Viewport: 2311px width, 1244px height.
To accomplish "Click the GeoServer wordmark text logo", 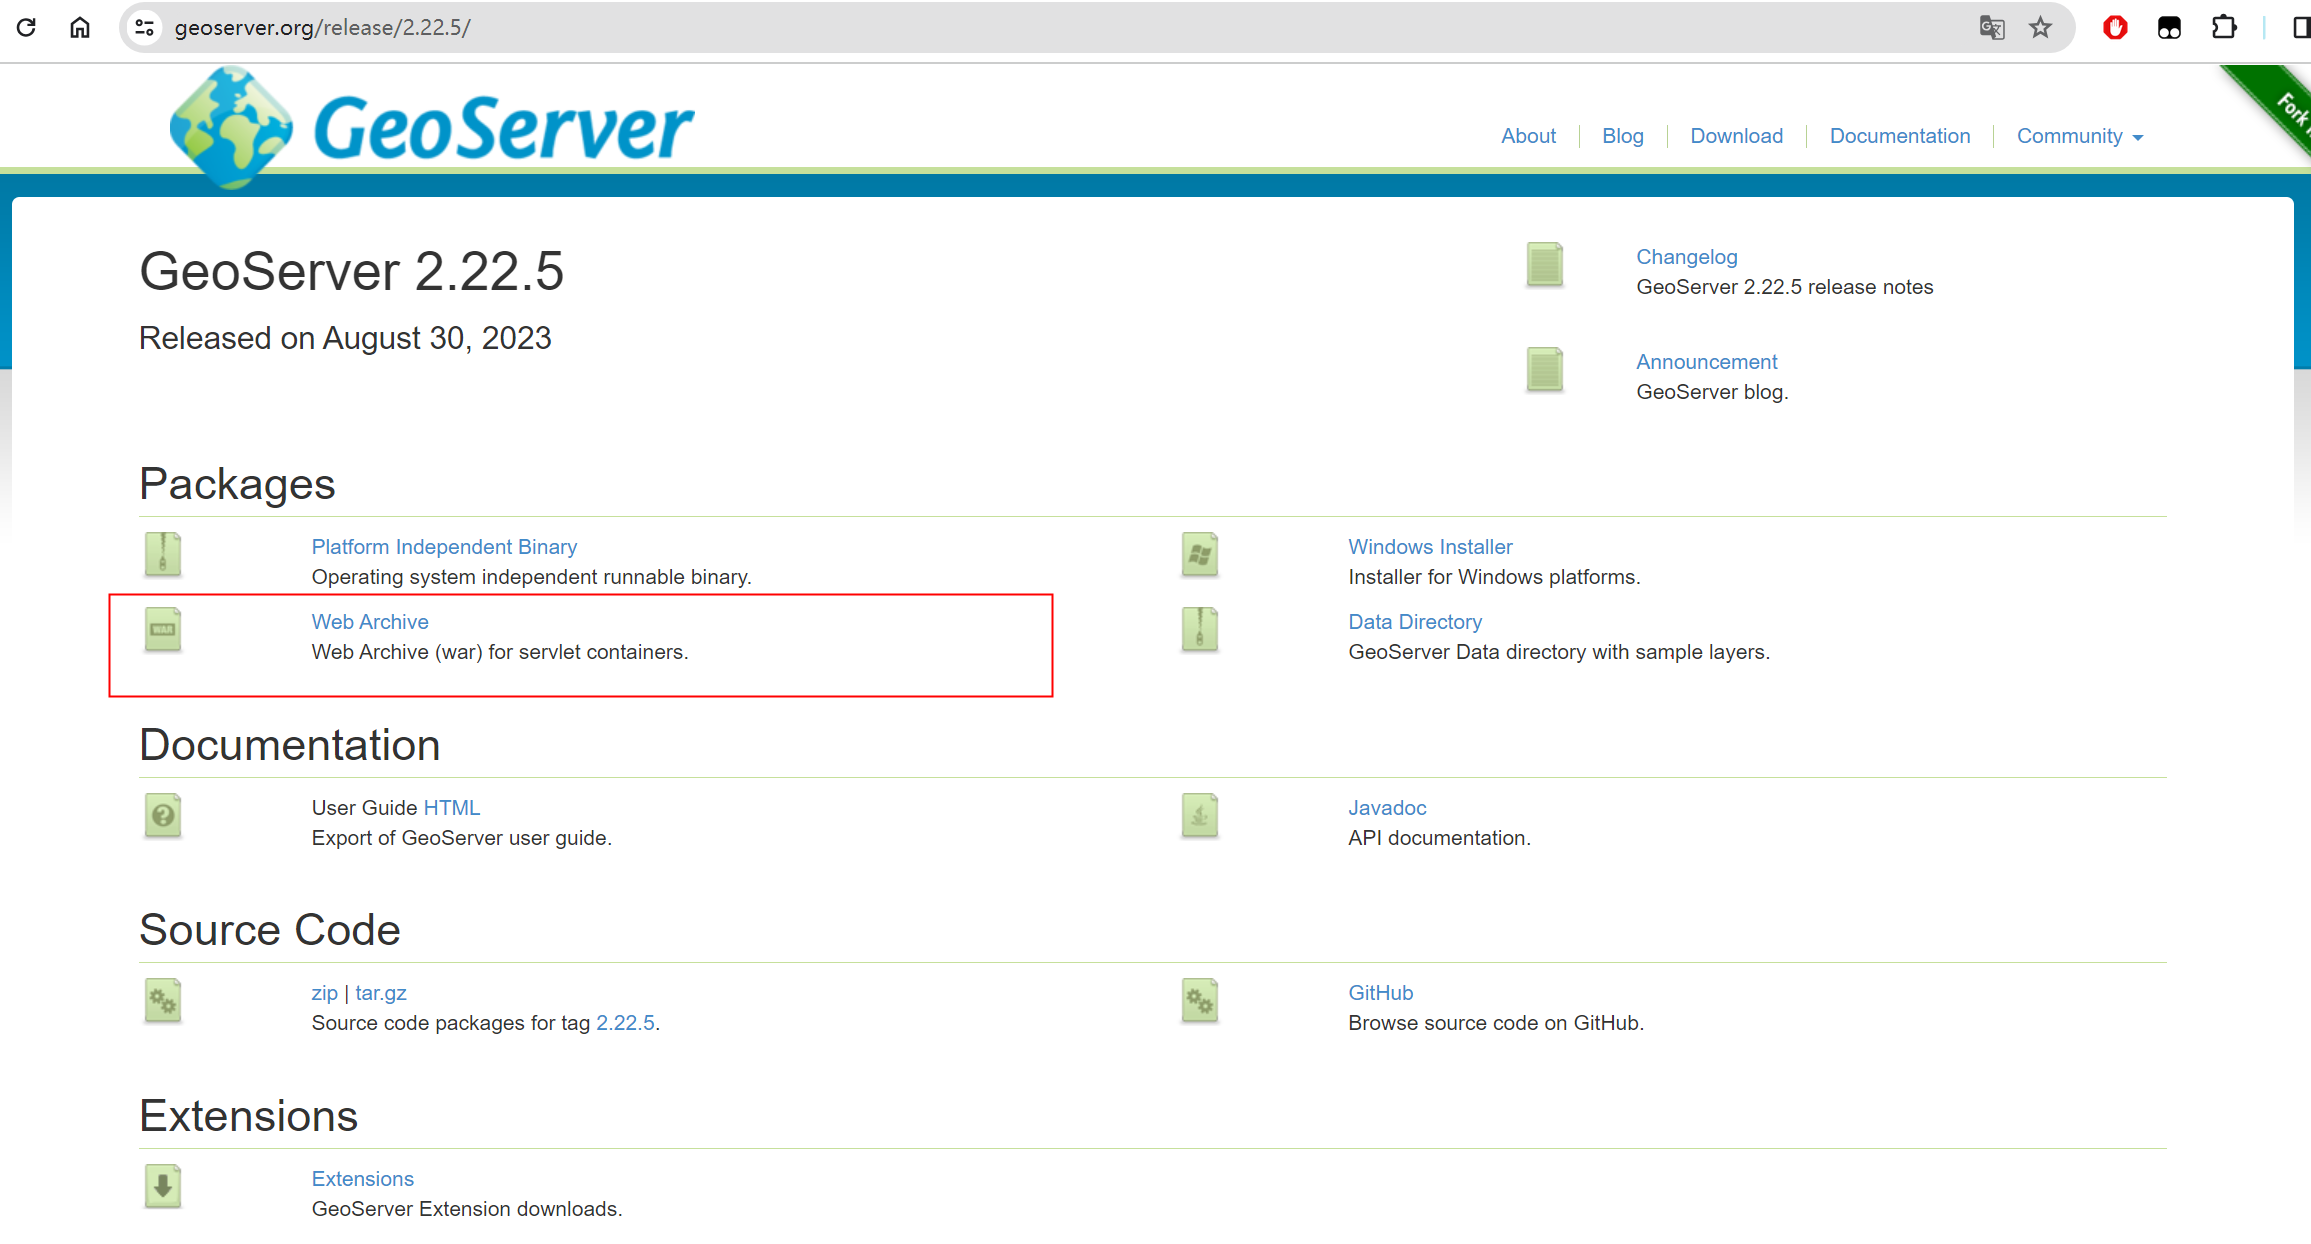I will pos(504,128).
